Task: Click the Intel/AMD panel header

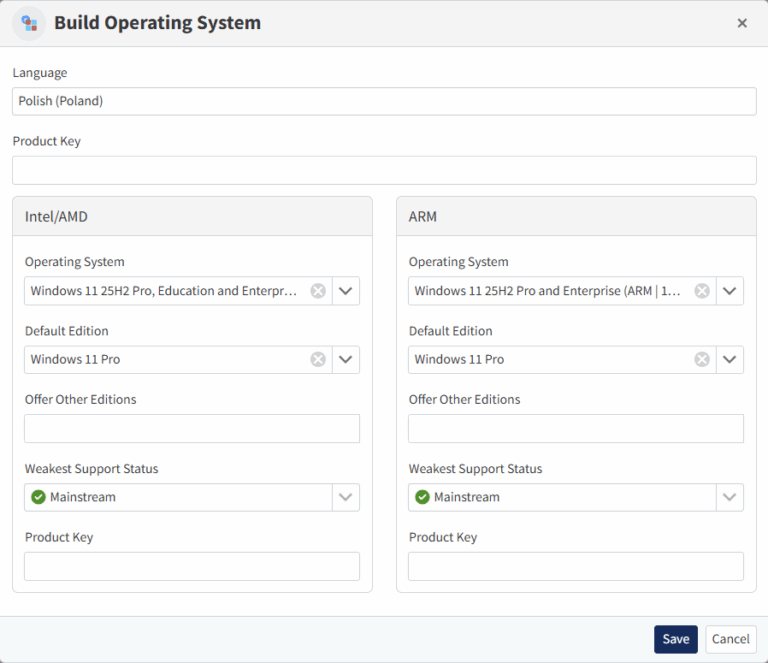Action: tap(192, 216)
